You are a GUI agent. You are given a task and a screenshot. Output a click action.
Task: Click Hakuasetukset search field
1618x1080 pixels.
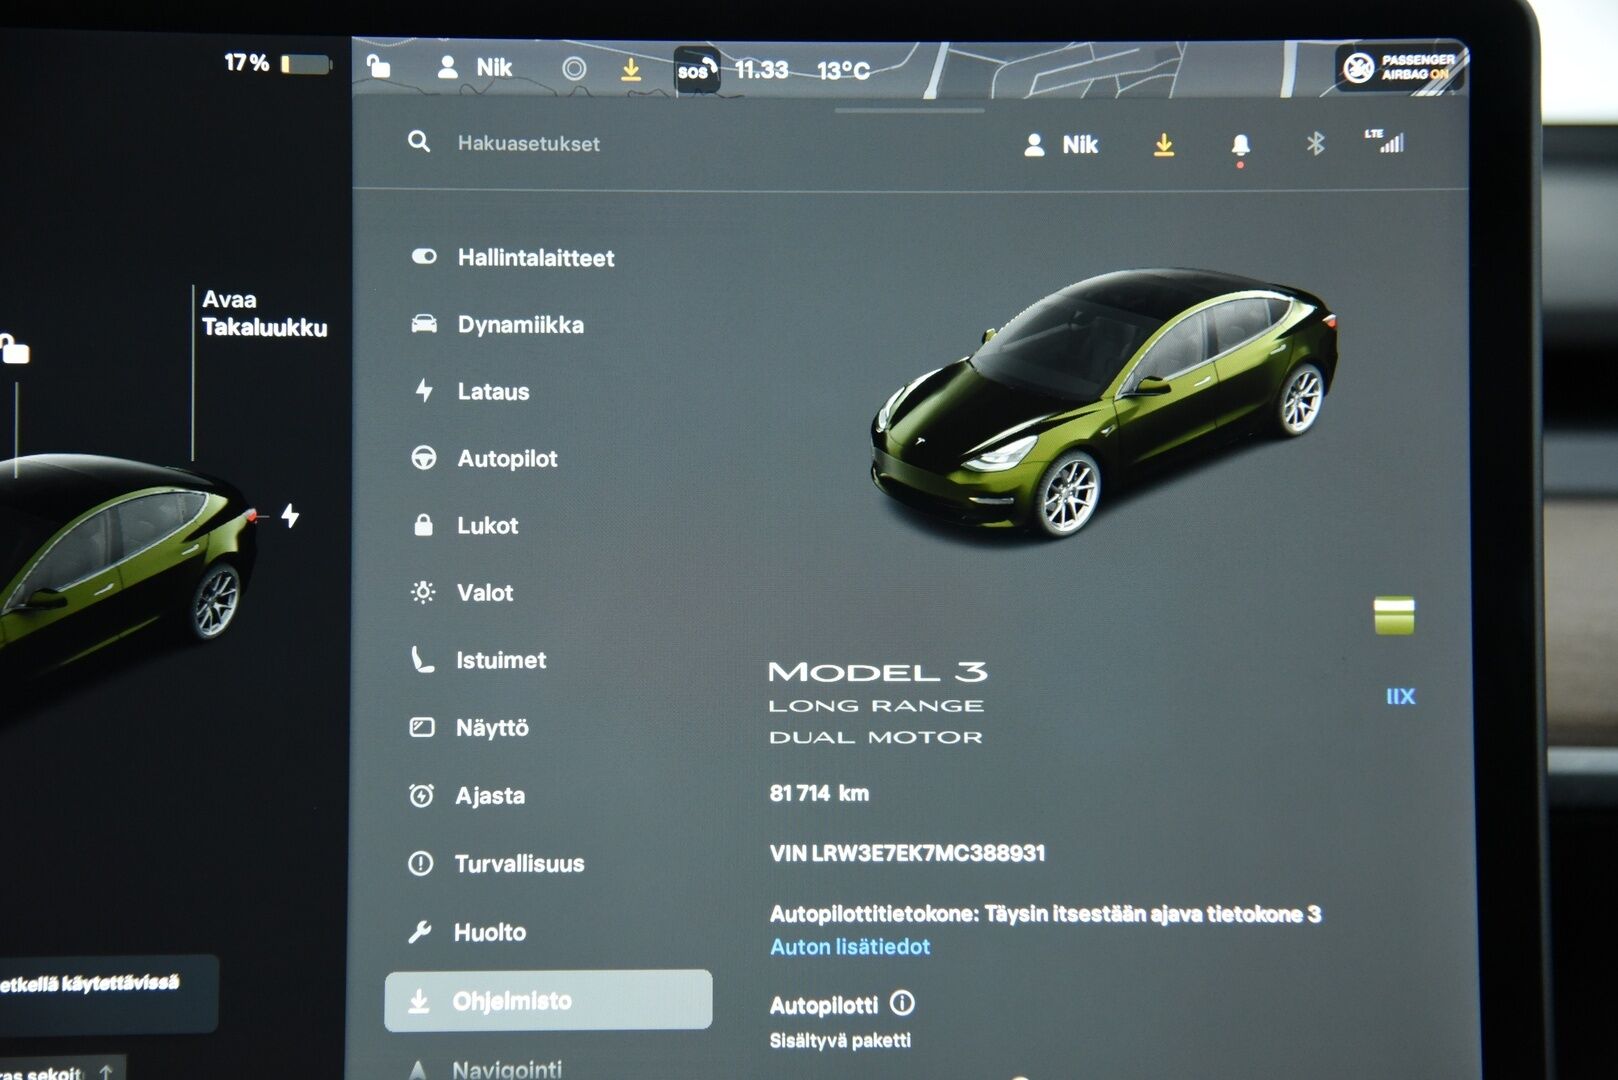pyautogui.click(x=528, y=143)
